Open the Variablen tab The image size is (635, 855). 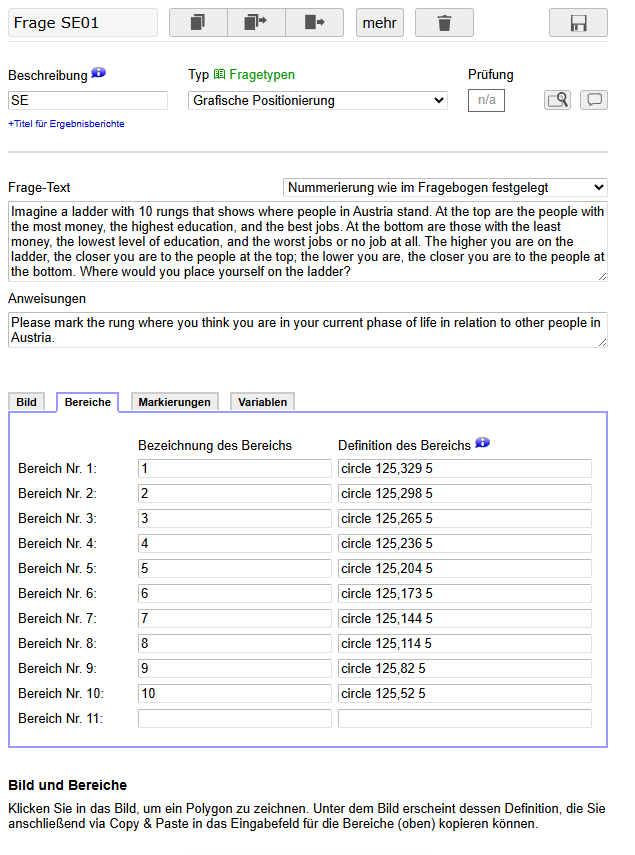[x=262, y=402]
